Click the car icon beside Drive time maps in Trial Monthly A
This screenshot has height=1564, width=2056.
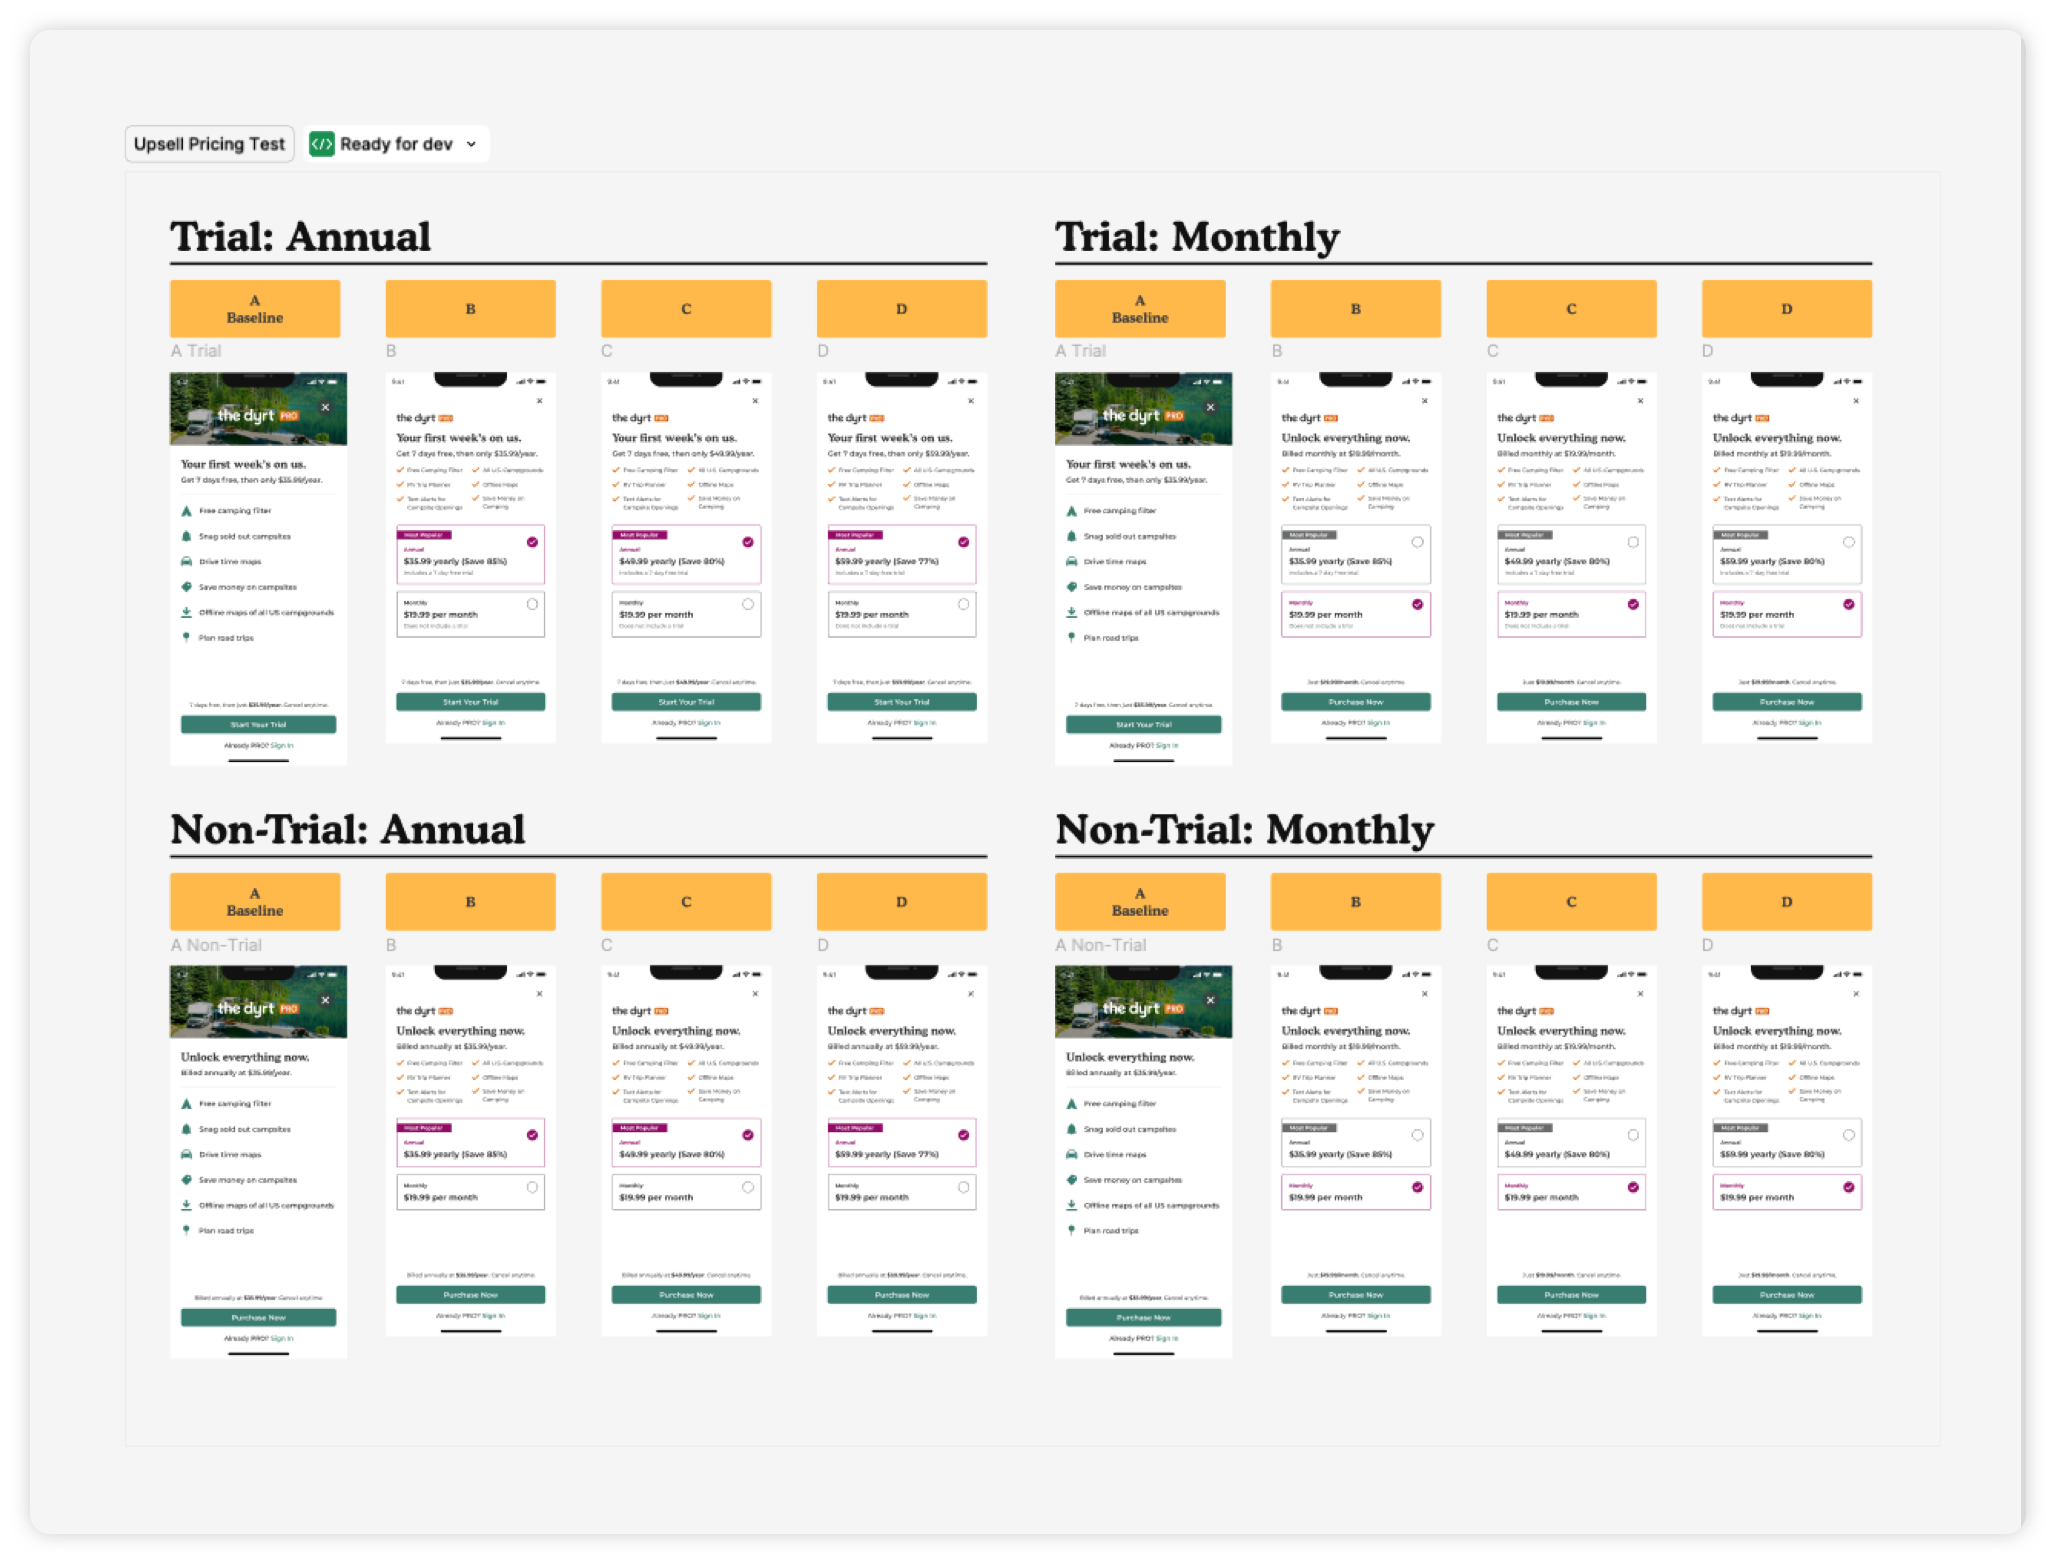pos(1071,562)
